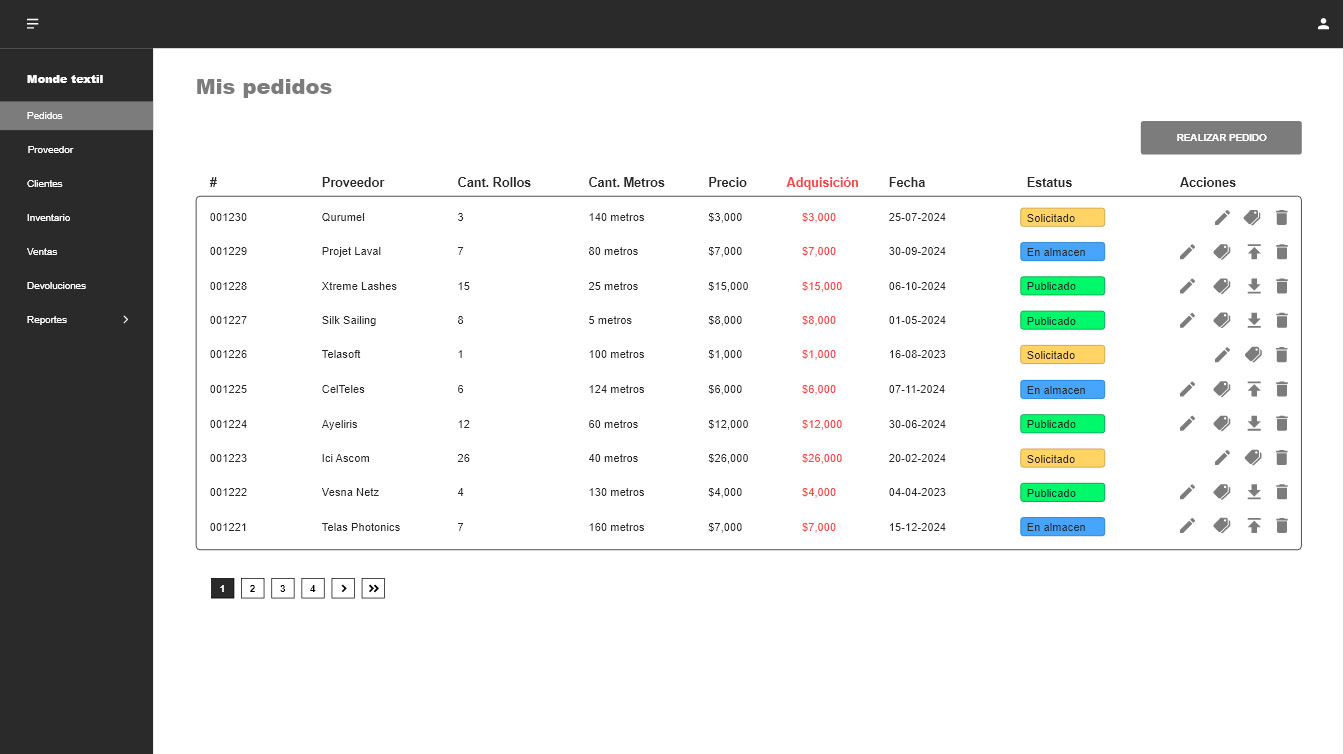
Task: Click Solicitado status of order 001226
Action: coord(1062,355)
